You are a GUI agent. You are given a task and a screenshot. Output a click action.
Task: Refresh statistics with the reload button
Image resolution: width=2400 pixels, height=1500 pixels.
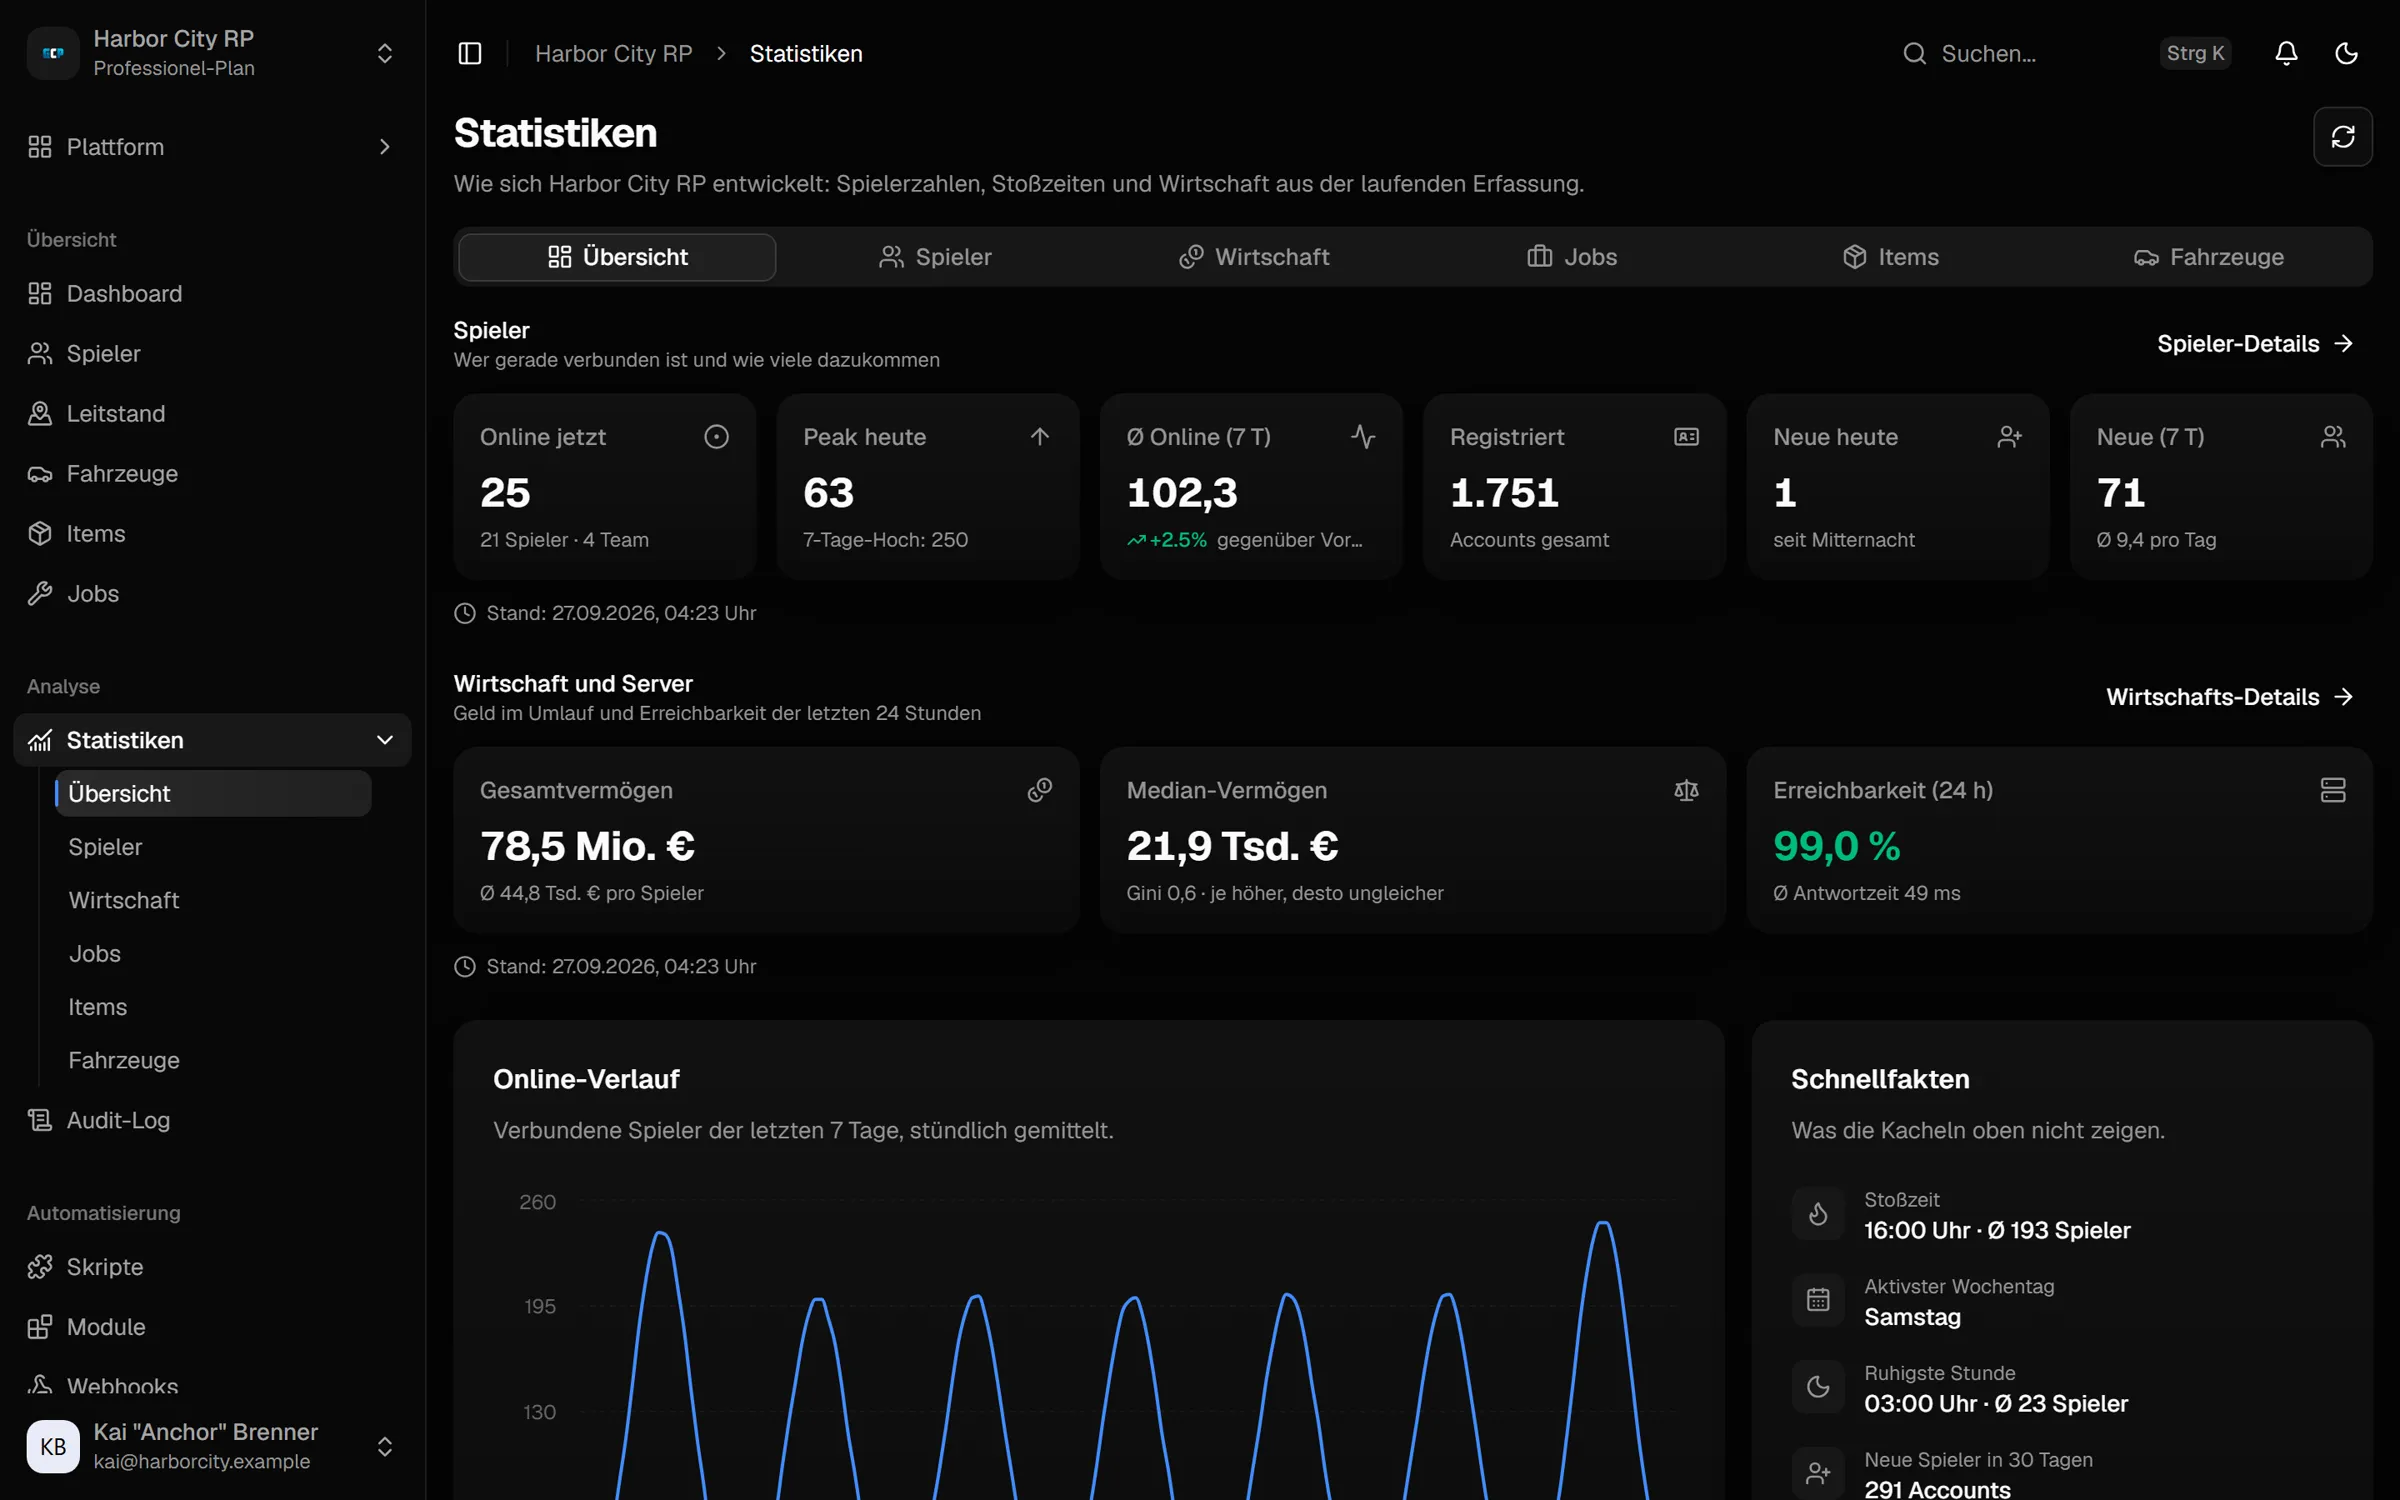tap(2342, 136)
